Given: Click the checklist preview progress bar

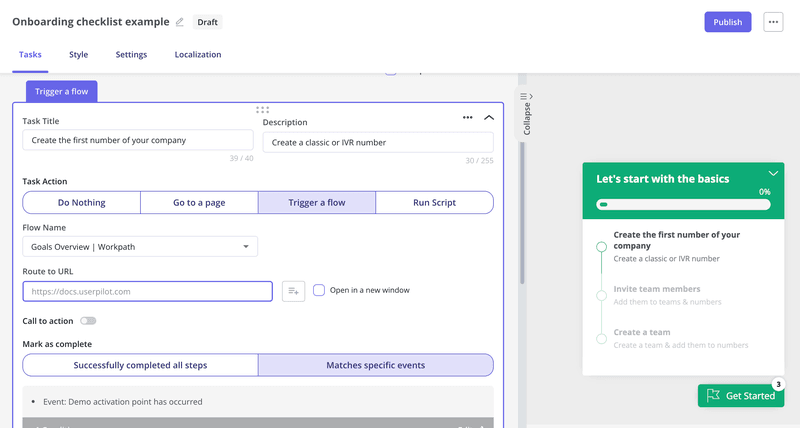Looking at the screenshot, I should [x=683, y=205].
